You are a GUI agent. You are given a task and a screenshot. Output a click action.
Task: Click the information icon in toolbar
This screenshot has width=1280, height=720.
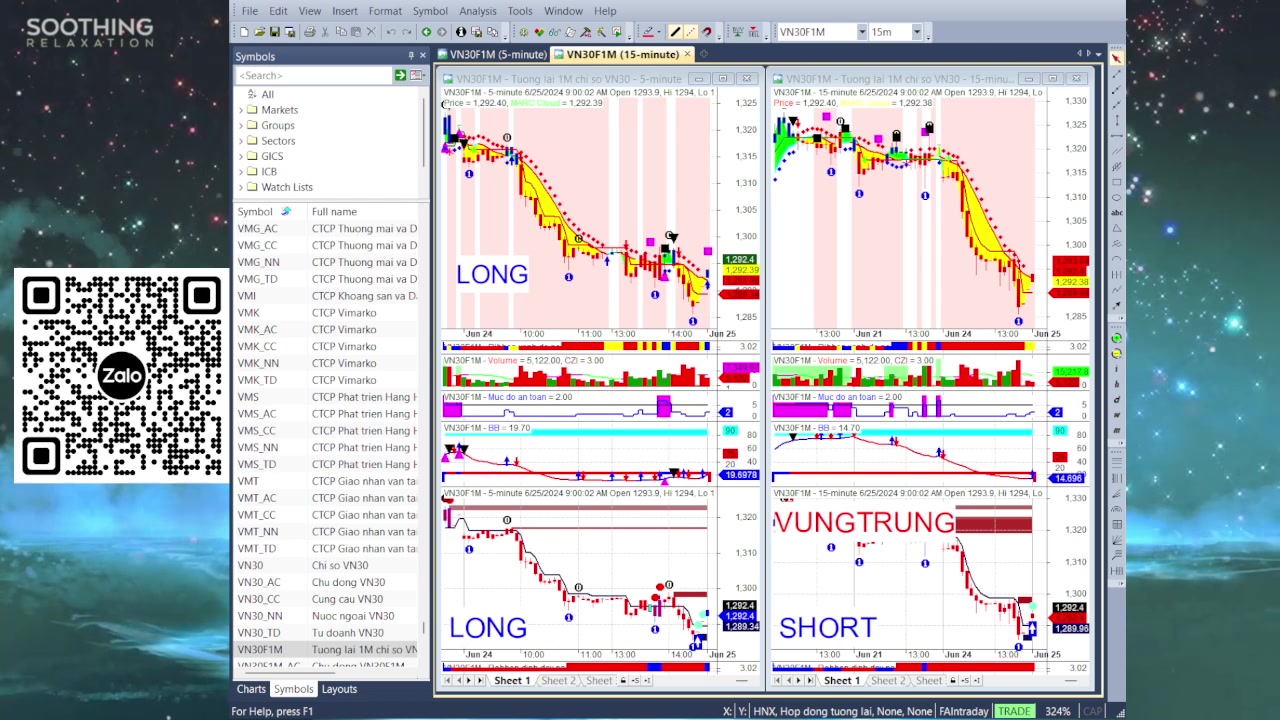coord(461,32)
